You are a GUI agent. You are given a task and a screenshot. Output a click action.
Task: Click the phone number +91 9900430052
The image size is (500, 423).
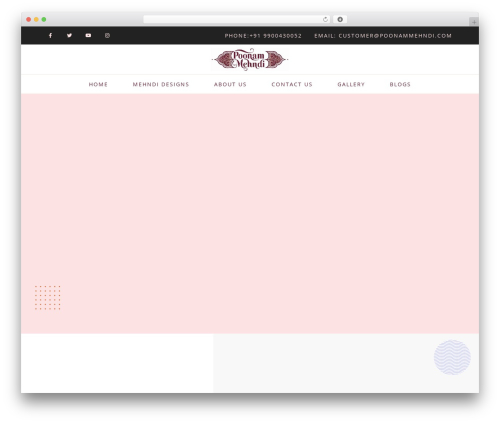[275, 36]
